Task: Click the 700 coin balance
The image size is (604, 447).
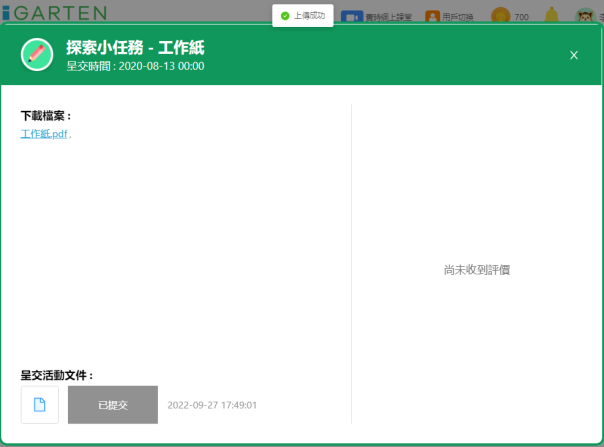Action: (521, 17)
